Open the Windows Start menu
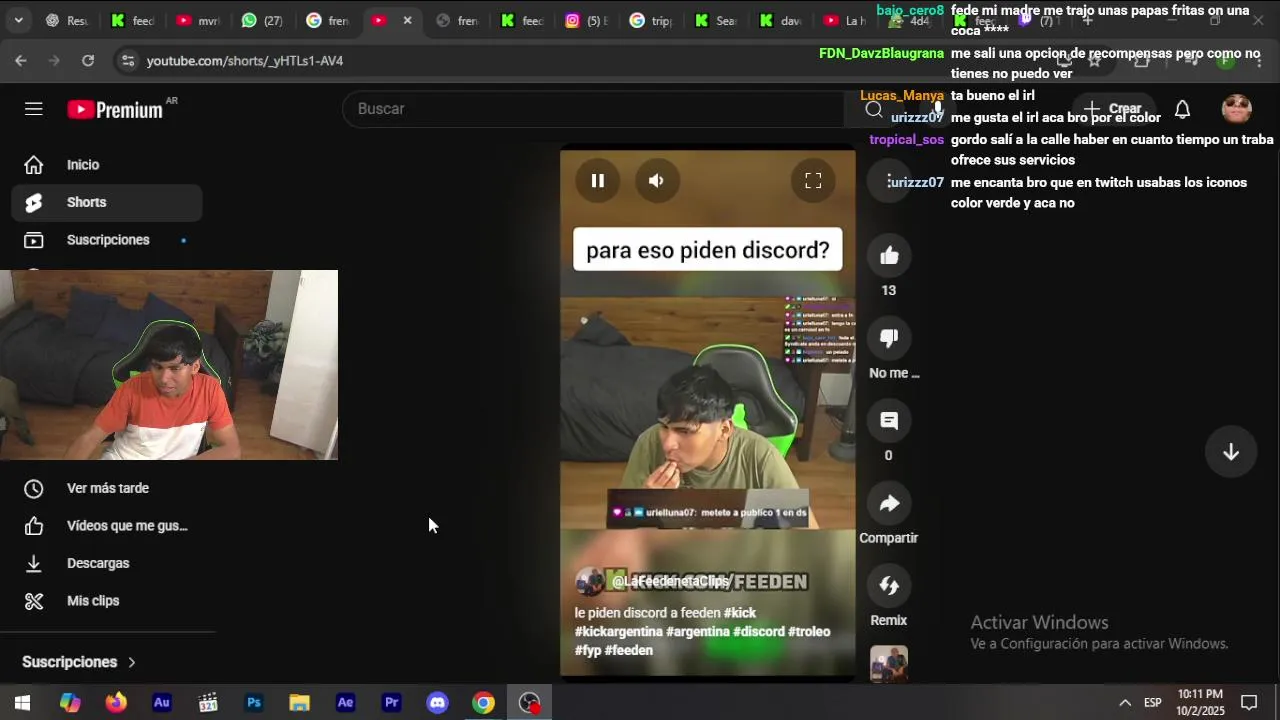 click(22, 703)
